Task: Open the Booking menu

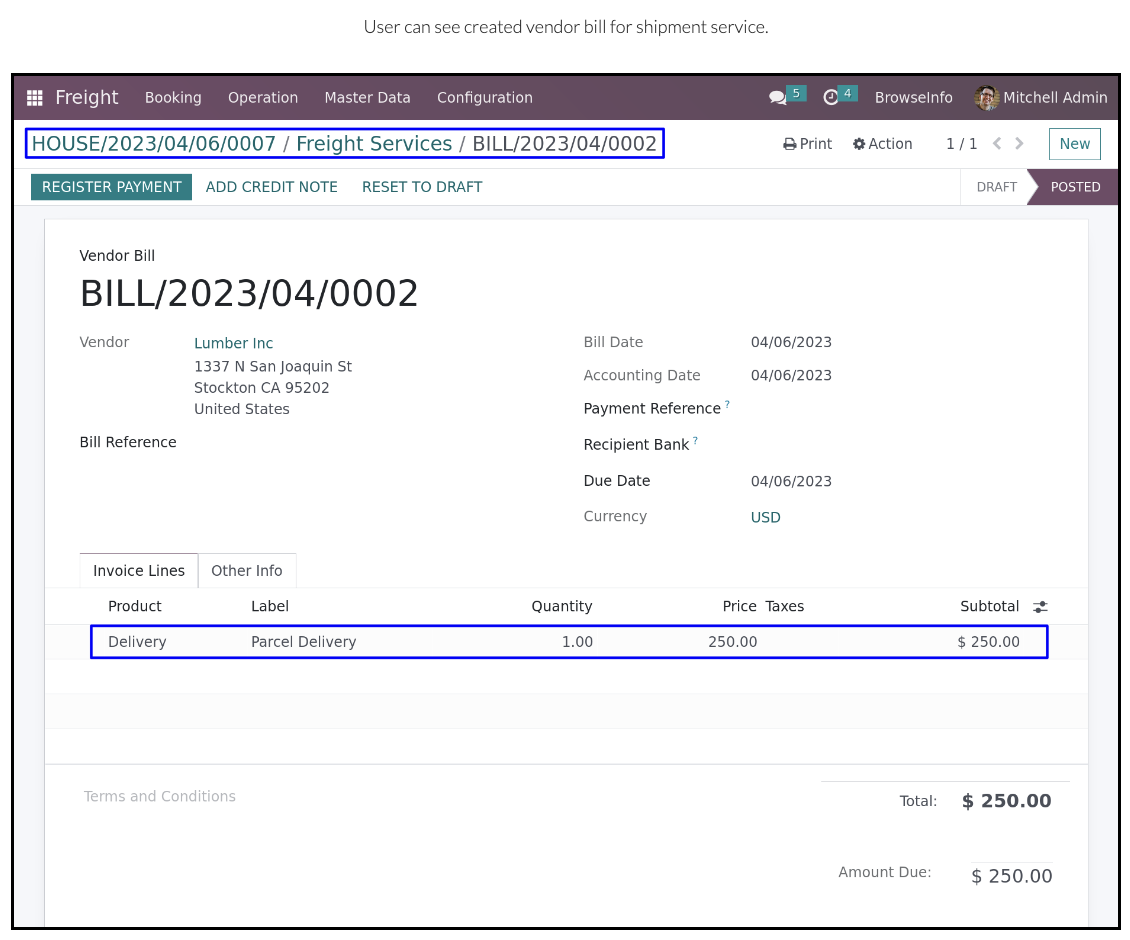Action: 173,97
